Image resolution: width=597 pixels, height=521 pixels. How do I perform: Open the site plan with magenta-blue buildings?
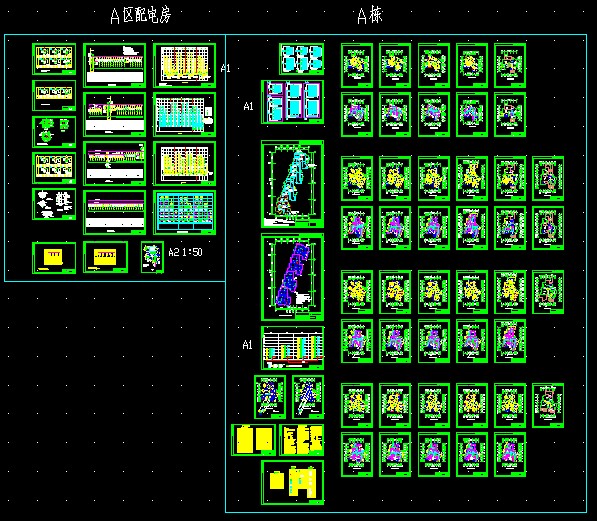pyautogui.click(x=292, y=277)
